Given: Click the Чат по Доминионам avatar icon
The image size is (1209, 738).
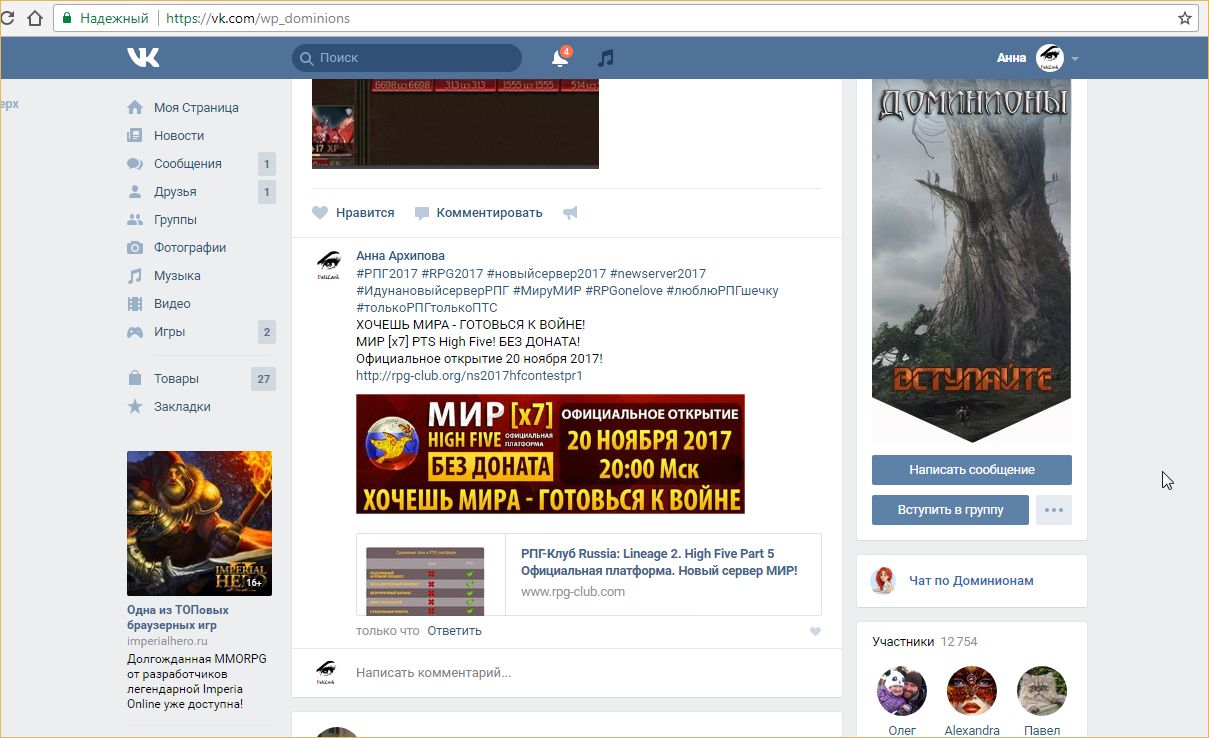Looking at the screenshot, I should (x=883, y=581).
